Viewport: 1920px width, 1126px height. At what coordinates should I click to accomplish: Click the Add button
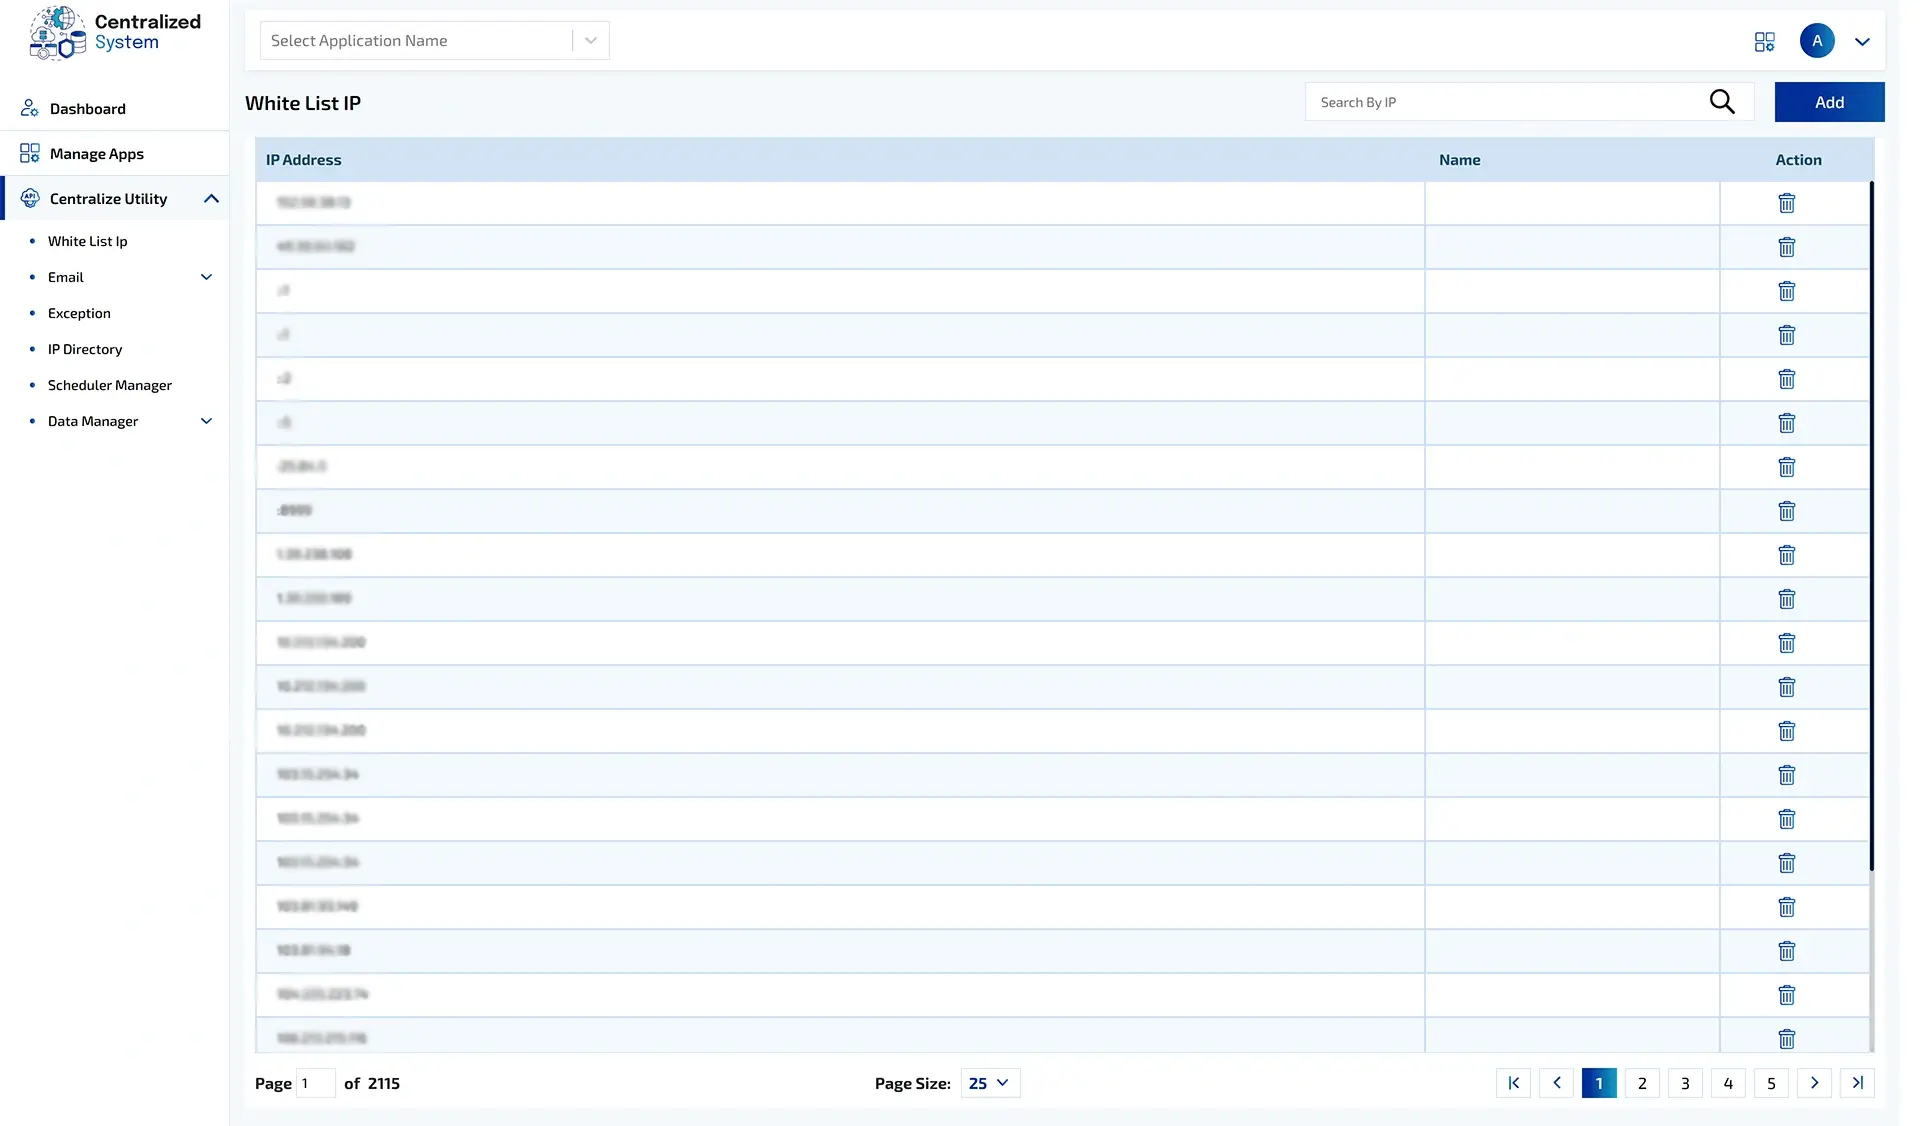pos(1829,102)
